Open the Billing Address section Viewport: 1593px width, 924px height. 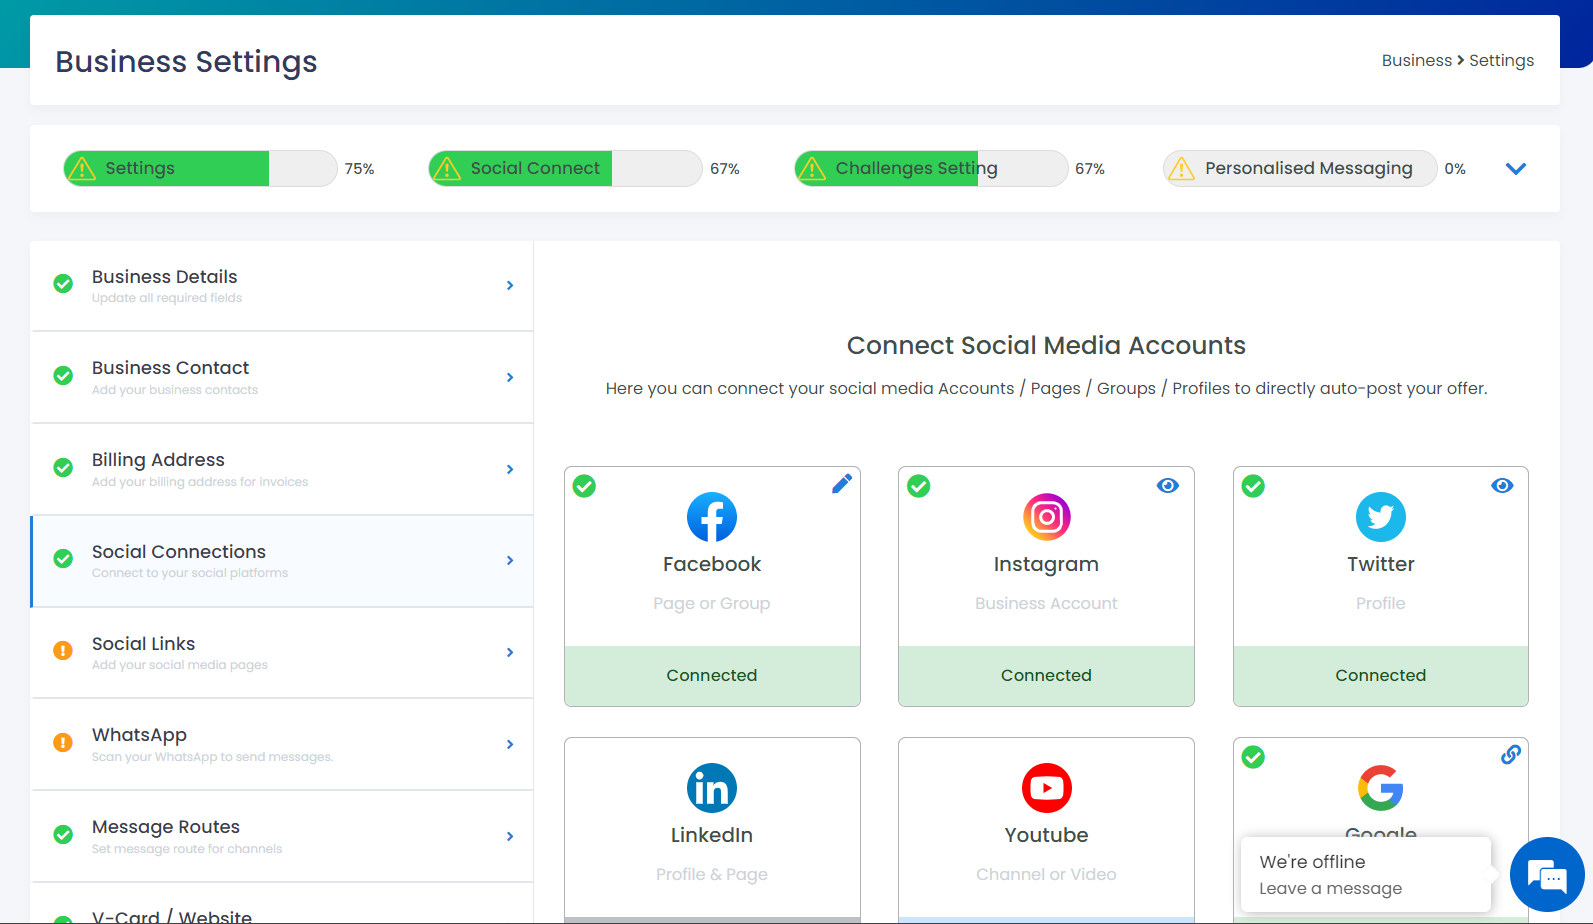point(282,469)
